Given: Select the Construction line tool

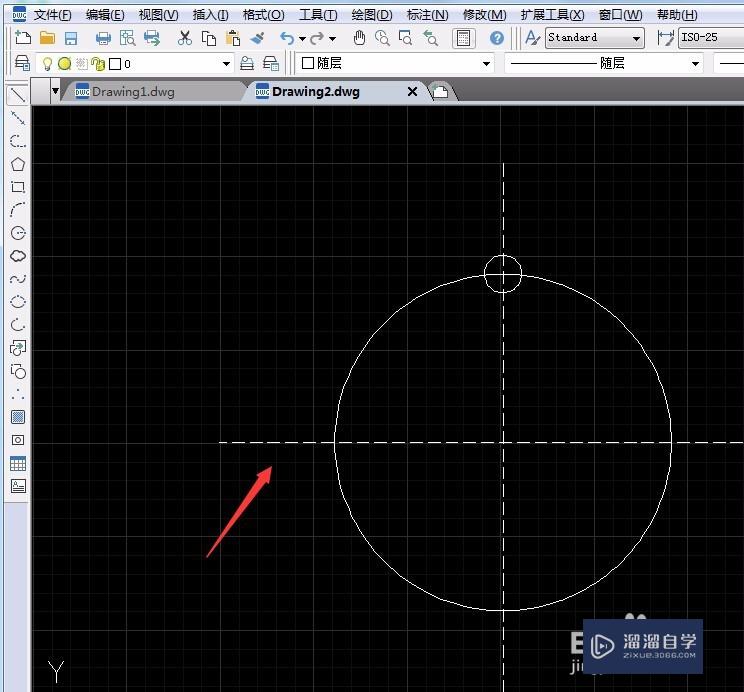Looking at the screenshot, I should click(x=18, y=118).
